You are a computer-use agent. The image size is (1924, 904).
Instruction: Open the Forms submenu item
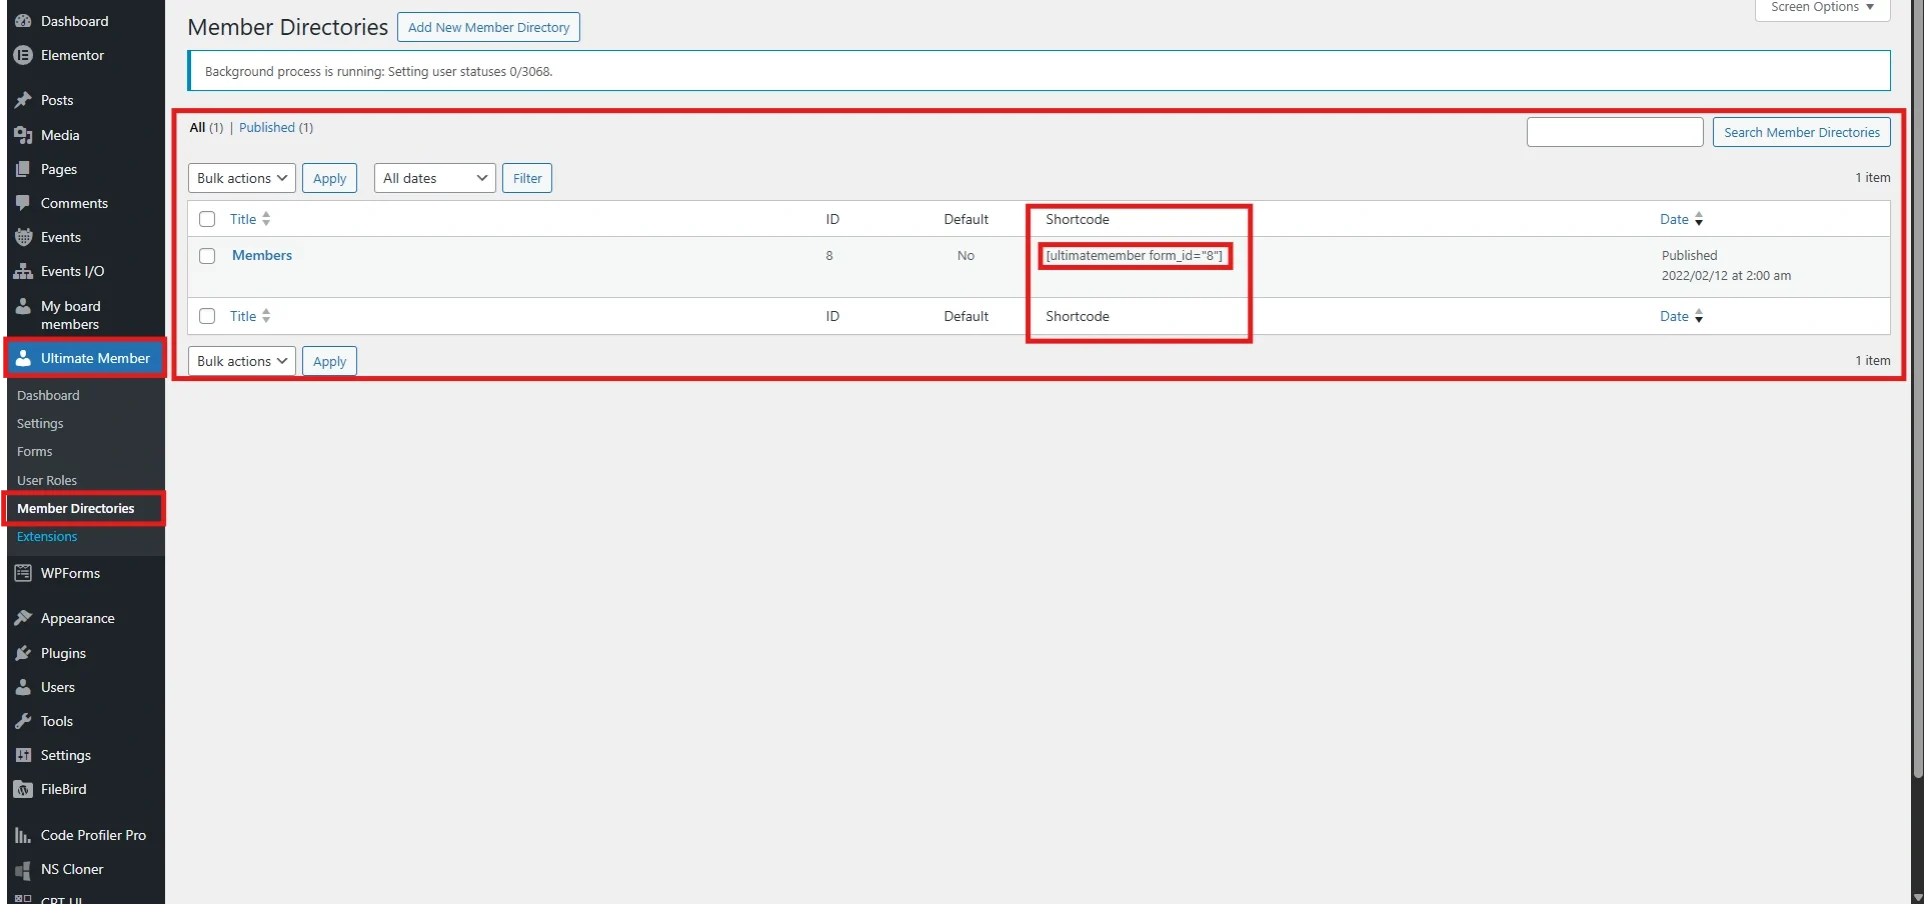click(x=34, y=451)
